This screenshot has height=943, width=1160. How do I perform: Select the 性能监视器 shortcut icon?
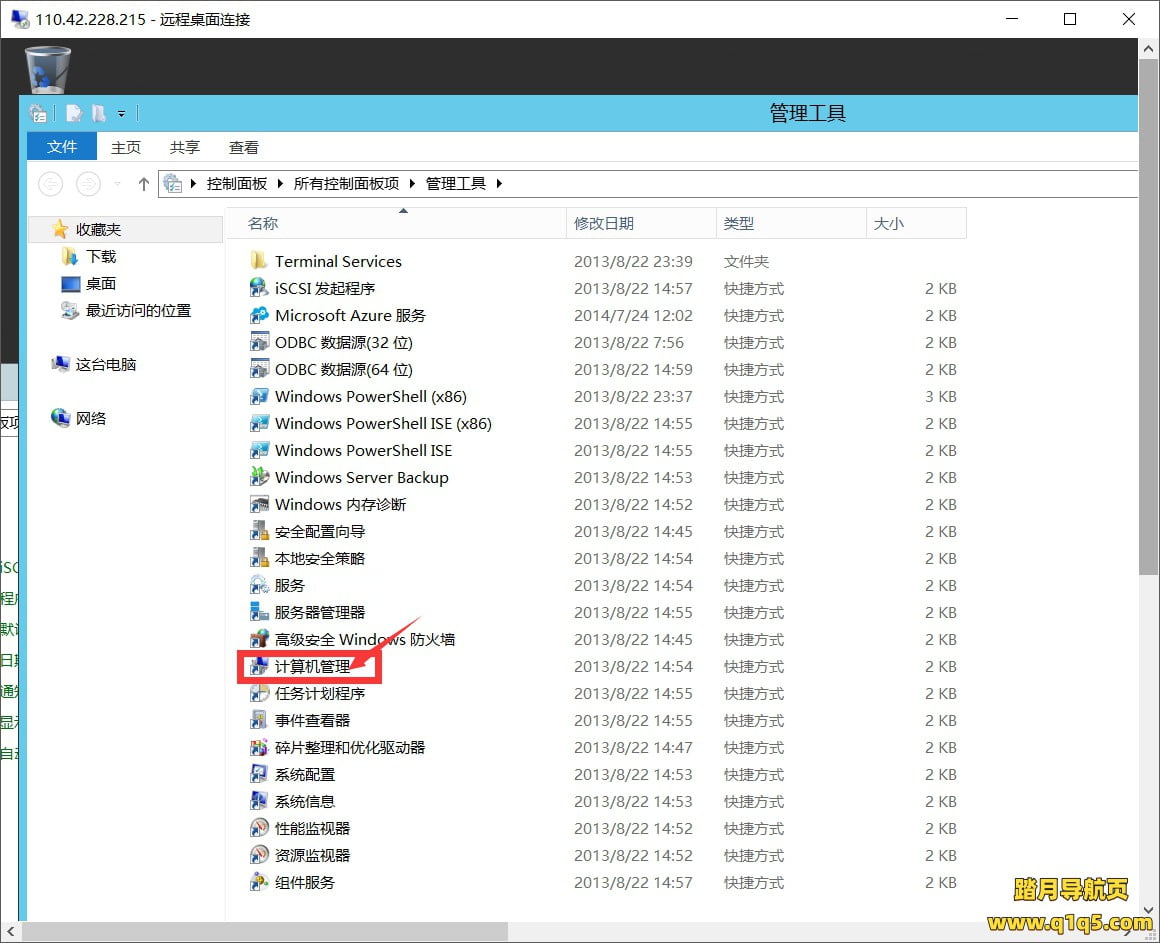[x=258, y=828]
